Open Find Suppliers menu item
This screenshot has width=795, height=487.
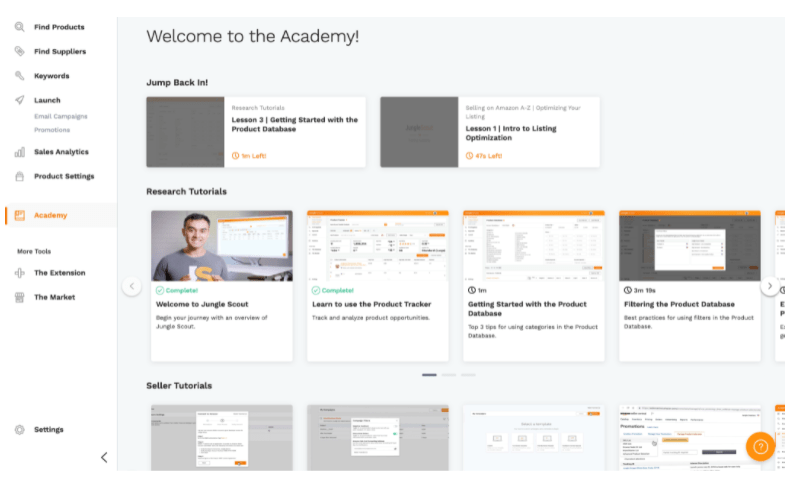pyautogui.click(x=60, y=51)
